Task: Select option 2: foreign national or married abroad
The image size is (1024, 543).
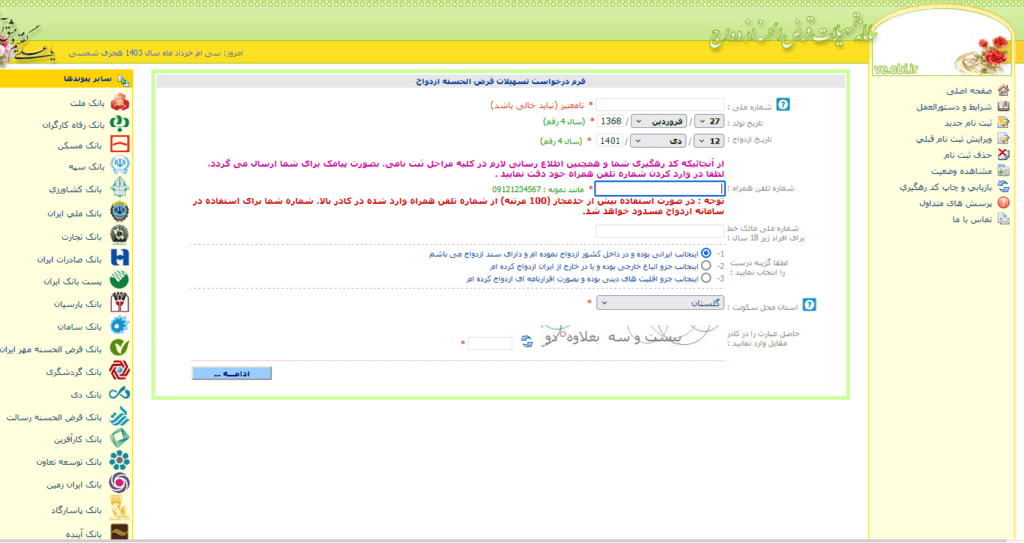Action: pos(706,266)
